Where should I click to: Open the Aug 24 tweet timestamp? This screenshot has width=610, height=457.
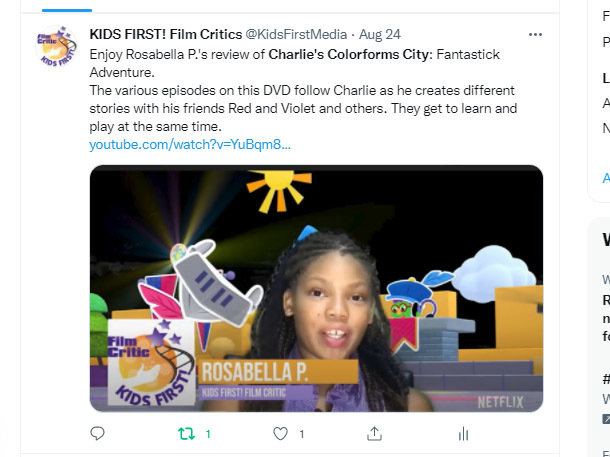pyautogui.click(x=380, y=34)
